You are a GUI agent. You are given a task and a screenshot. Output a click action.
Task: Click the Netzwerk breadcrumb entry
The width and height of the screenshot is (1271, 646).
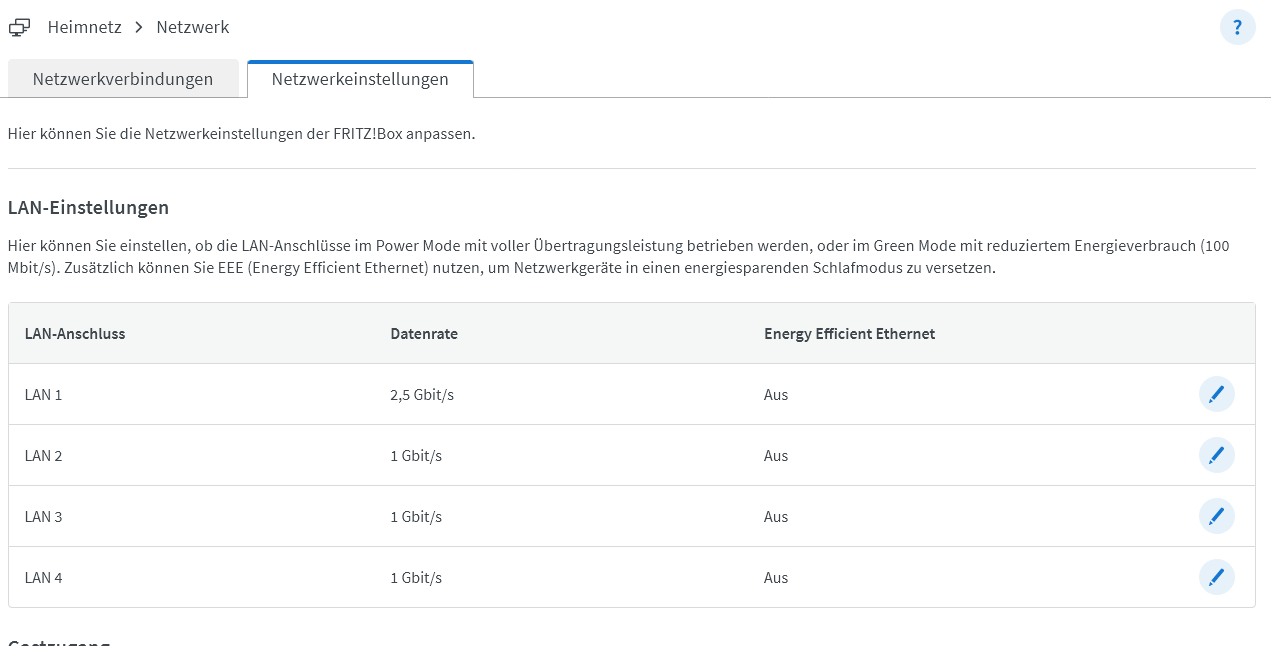pyautogui.click(x=193, y=28)
